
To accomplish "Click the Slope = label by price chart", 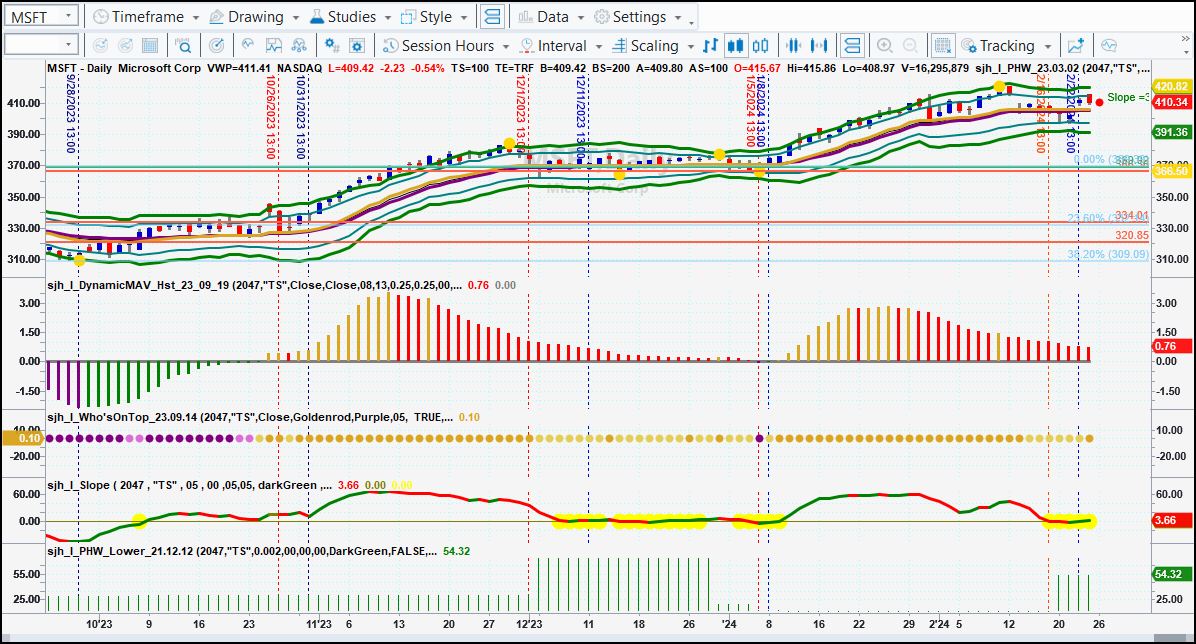I will [x=1128, y=97].
